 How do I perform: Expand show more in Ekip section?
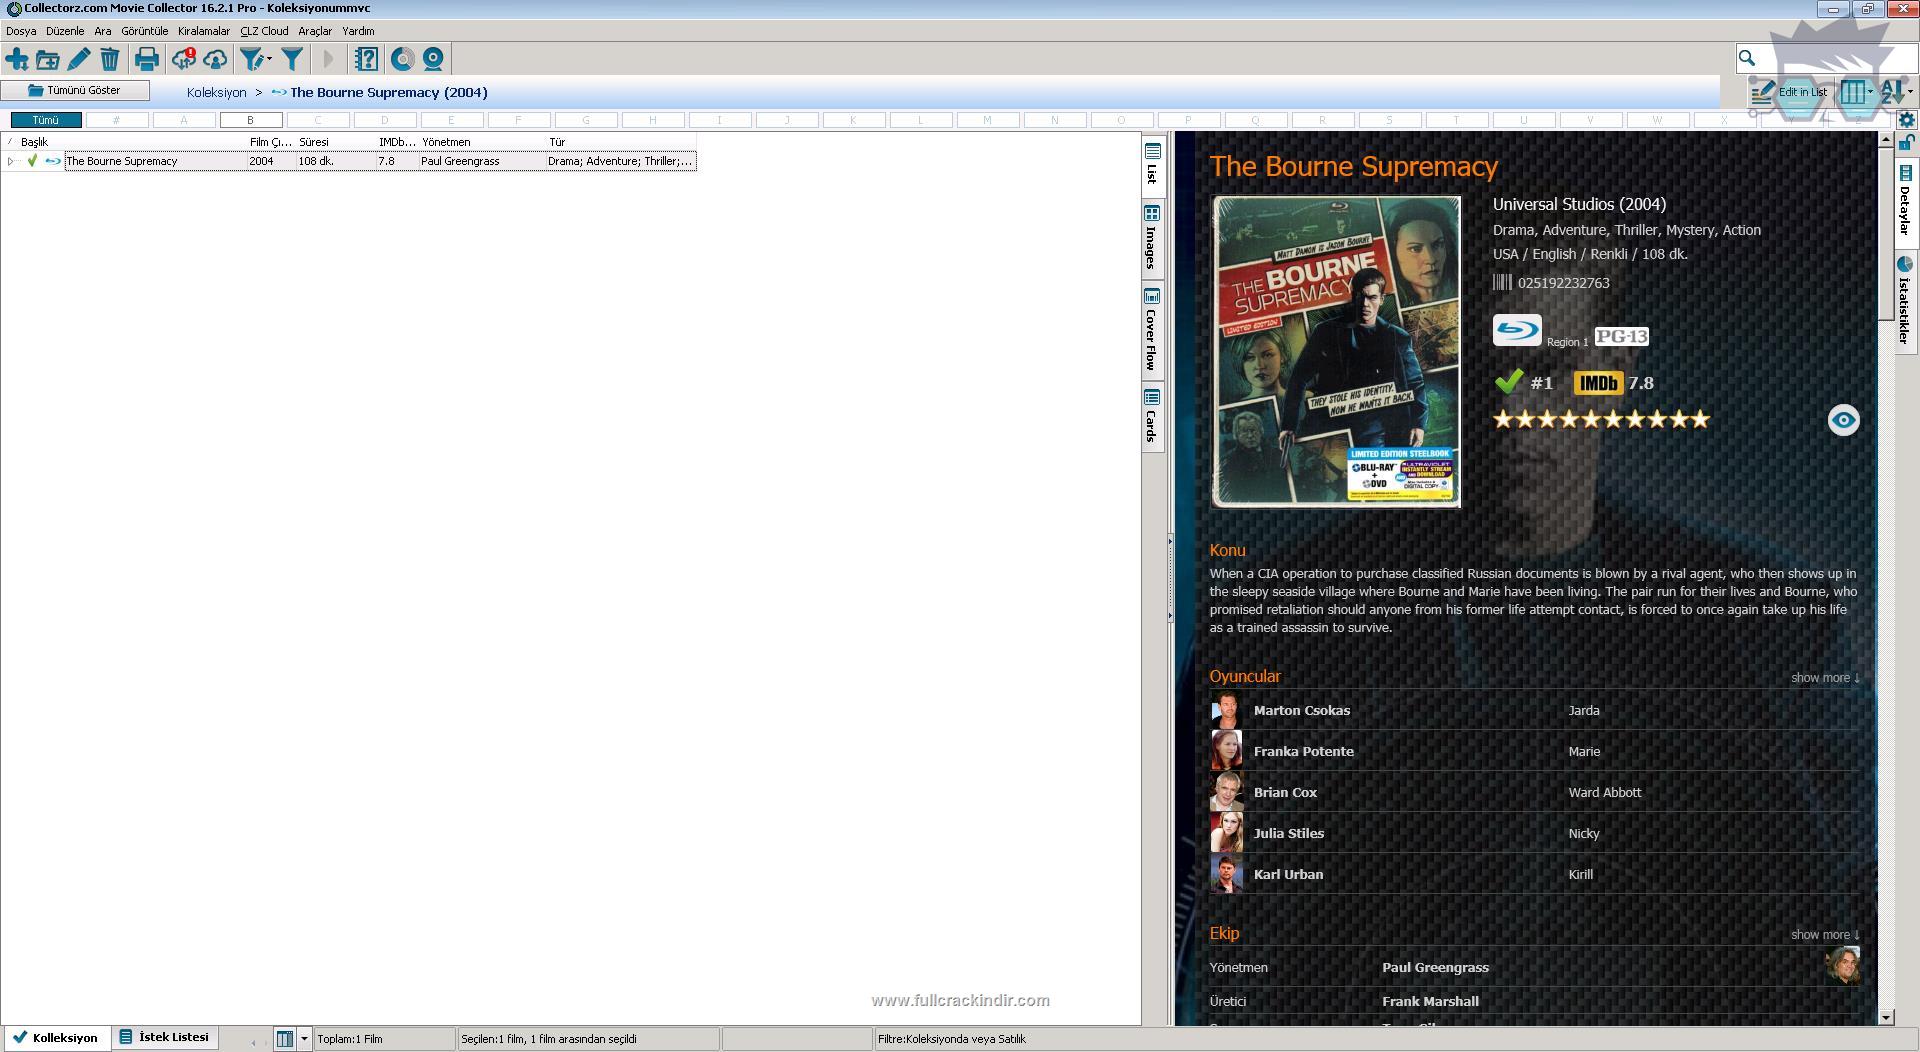coord(1825,935)
